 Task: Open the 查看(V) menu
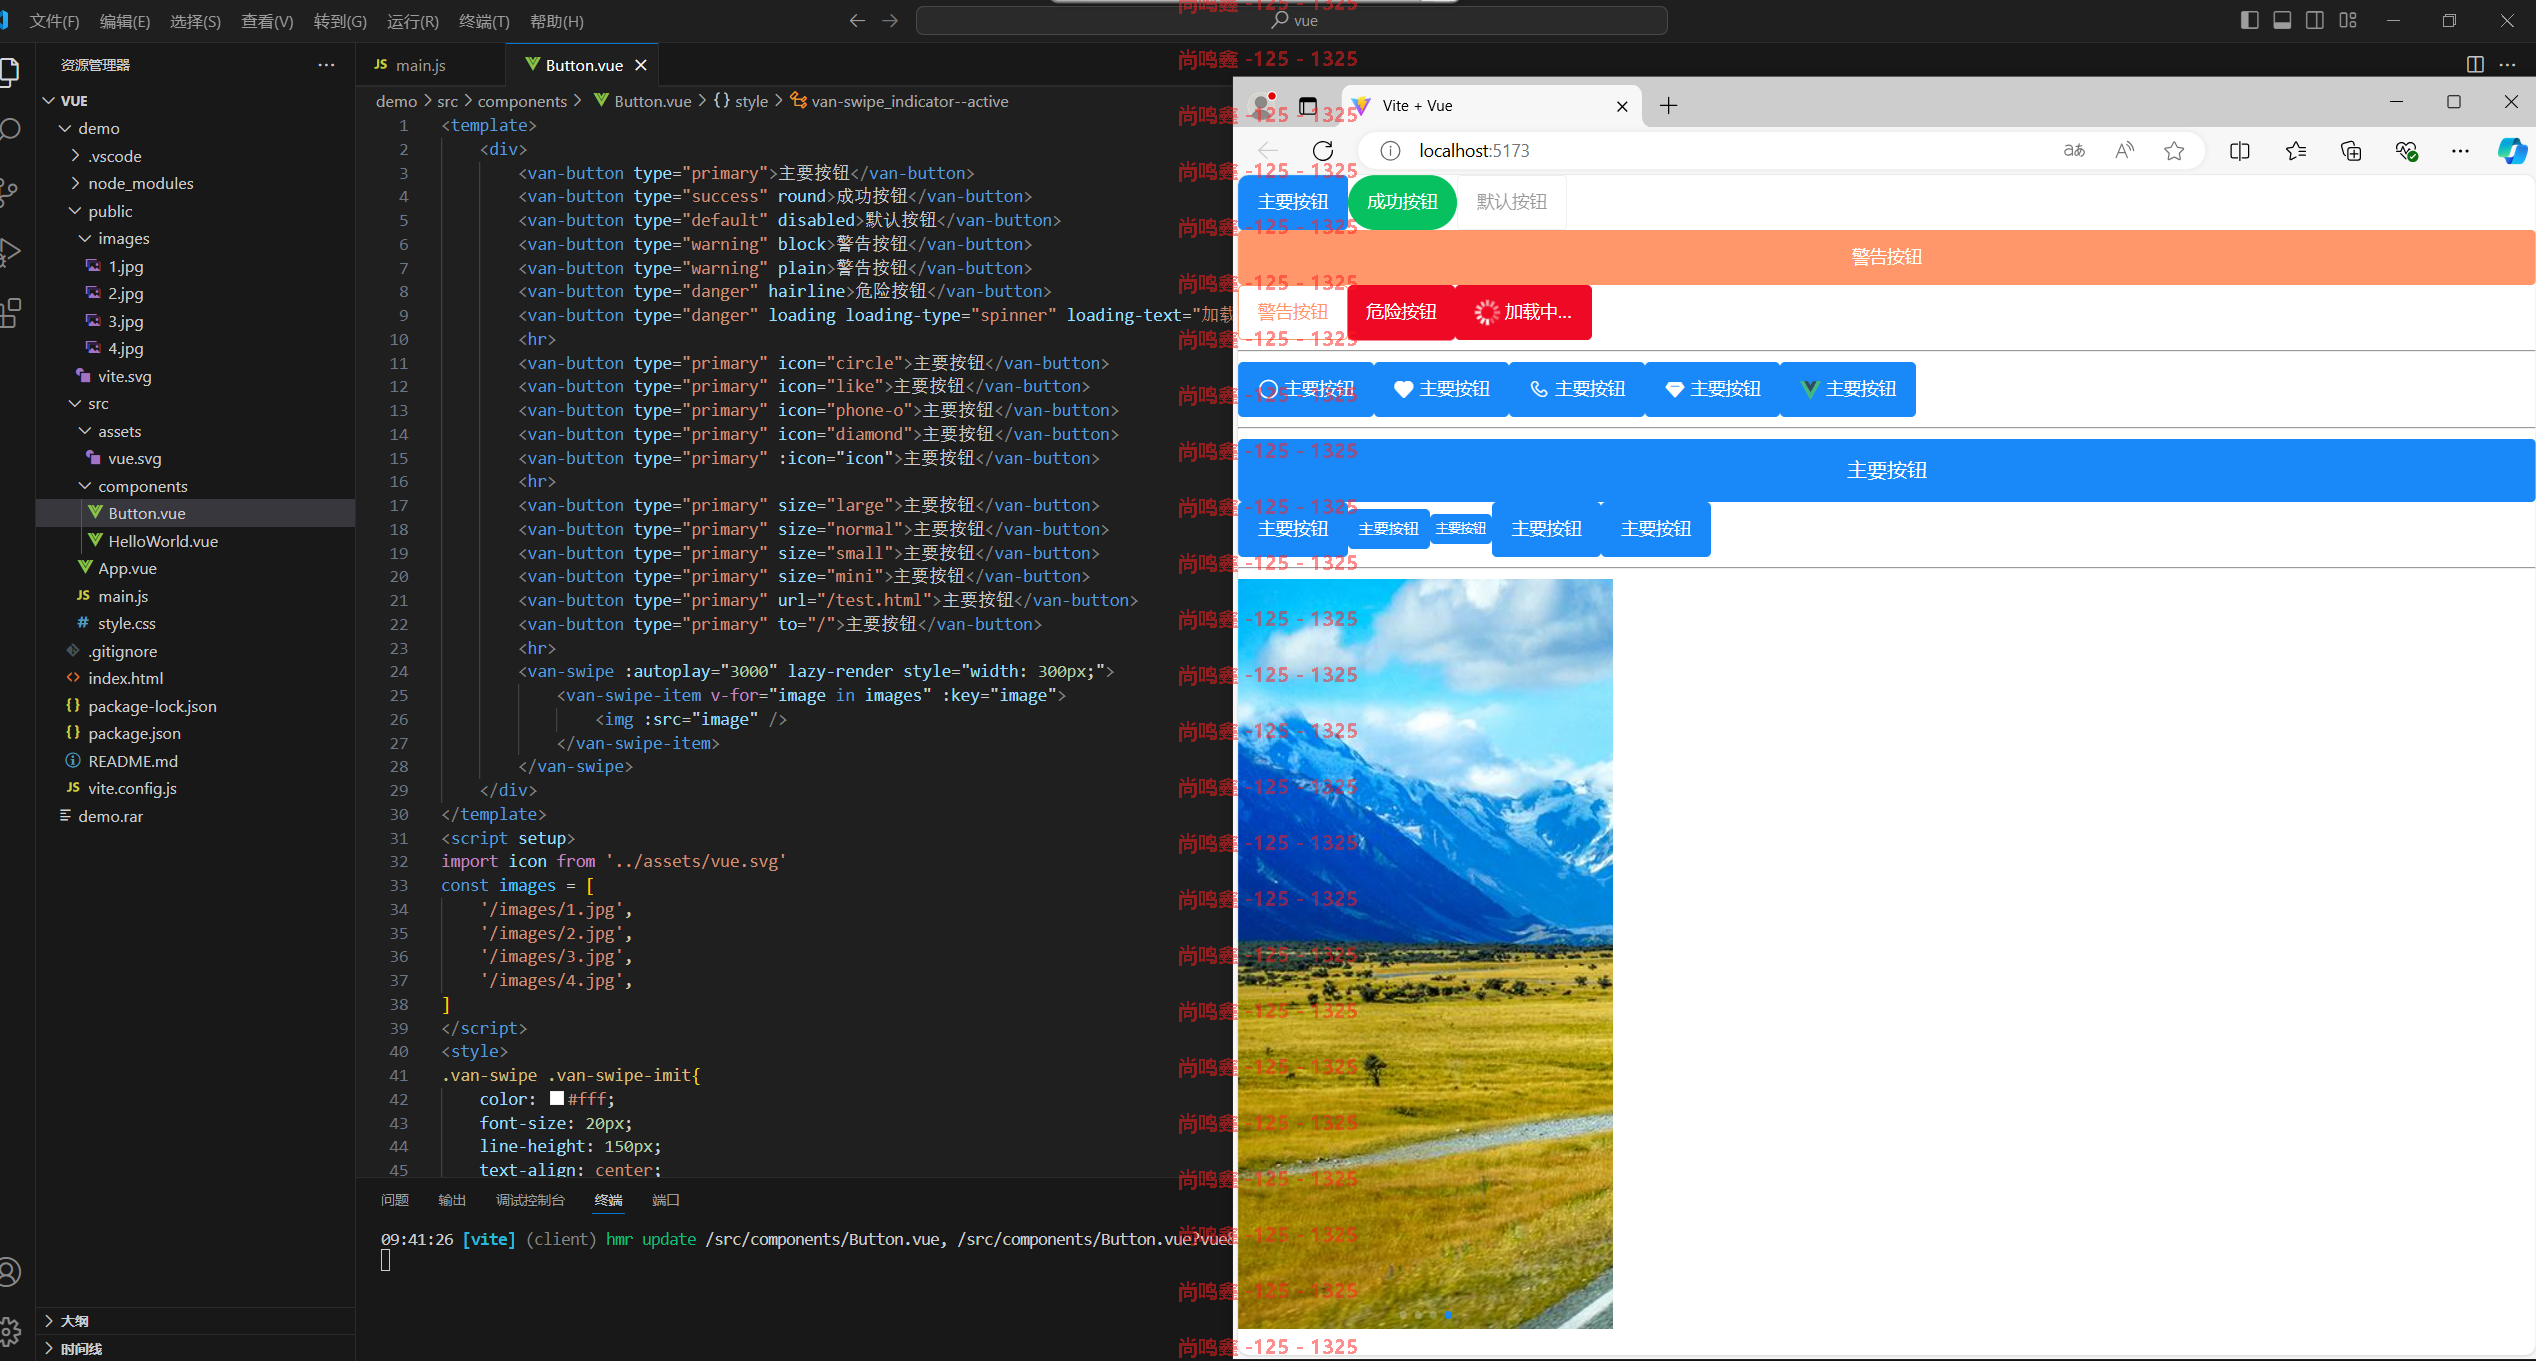click(x=267, y=21)
